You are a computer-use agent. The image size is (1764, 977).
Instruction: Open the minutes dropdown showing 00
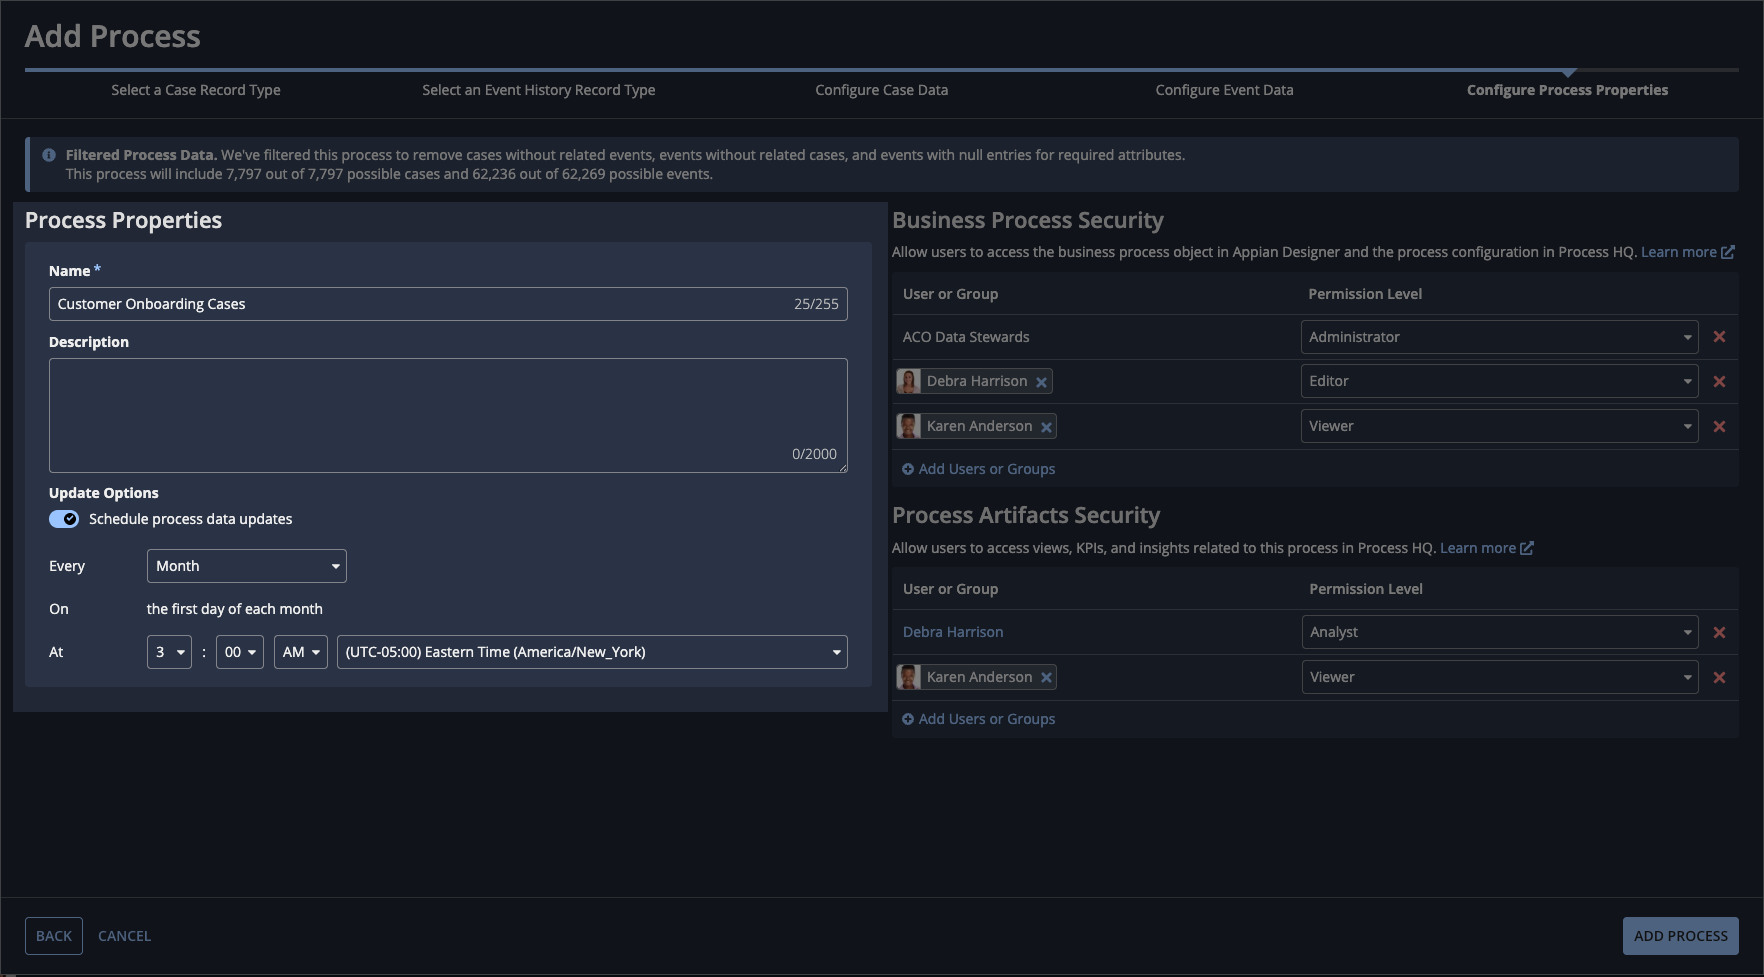pyautogui.click(x=240, y=652)
